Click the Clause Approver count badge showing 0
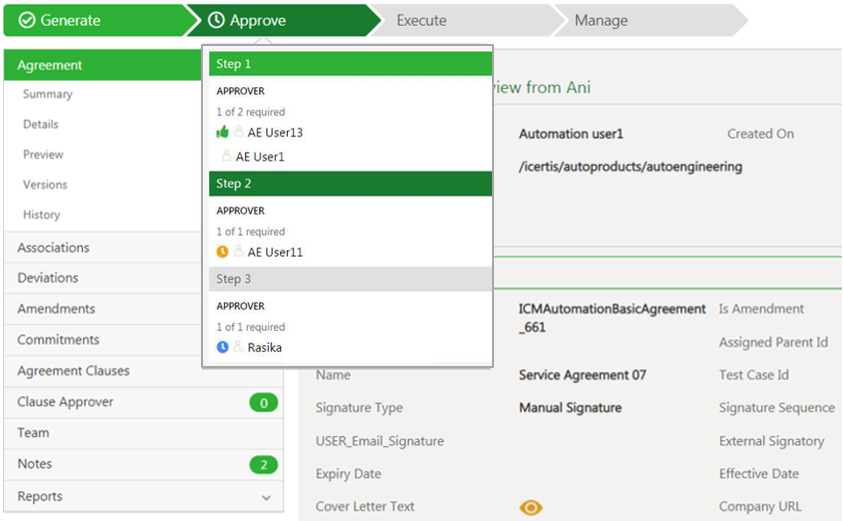This screenshot has height=521, width=843. click(263, 402)
